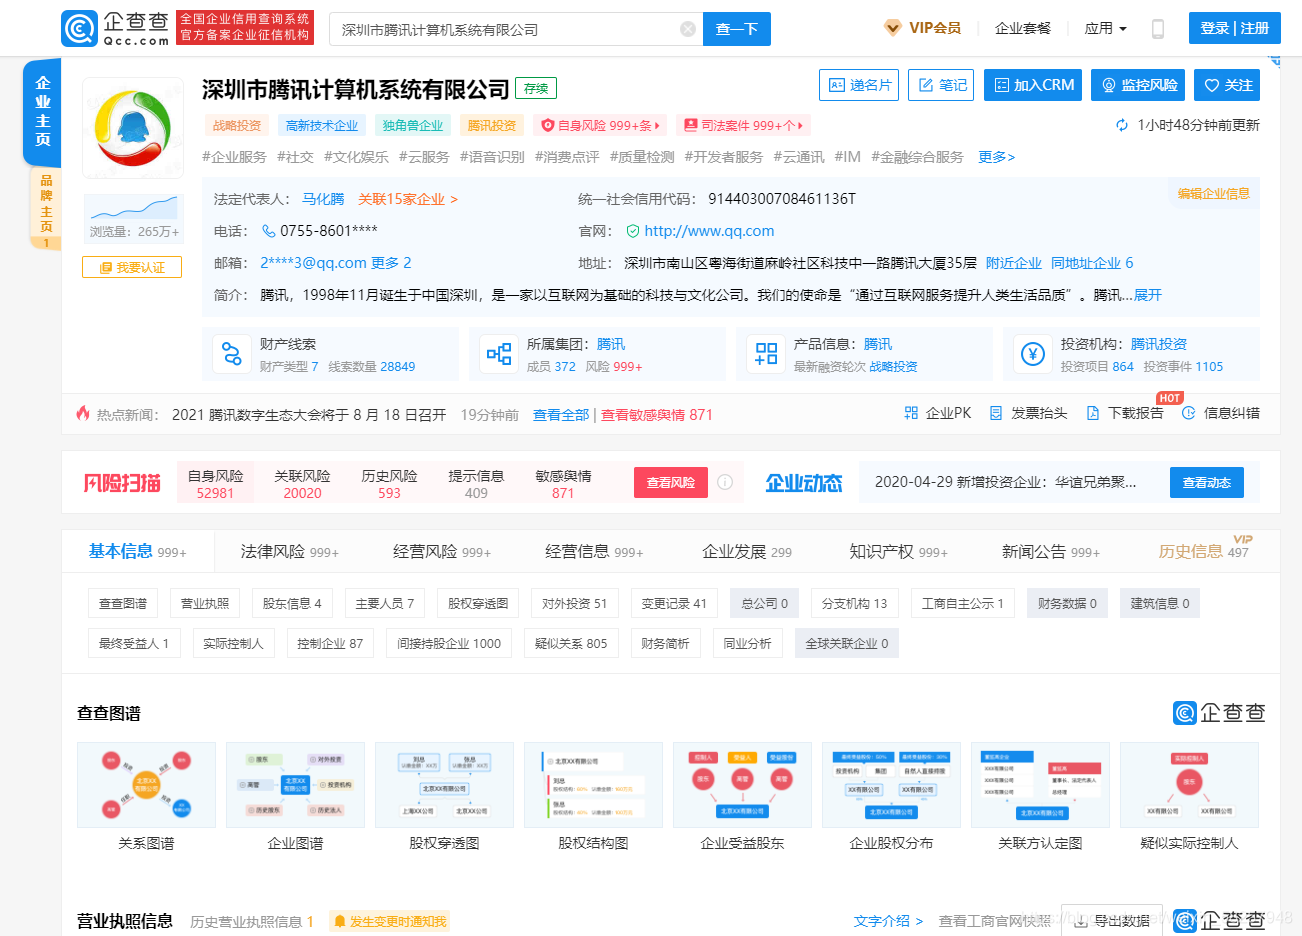The width and height of the screenshot is (1302, 936).
Task: Send business card via 送名片
Action: point(858,85)
